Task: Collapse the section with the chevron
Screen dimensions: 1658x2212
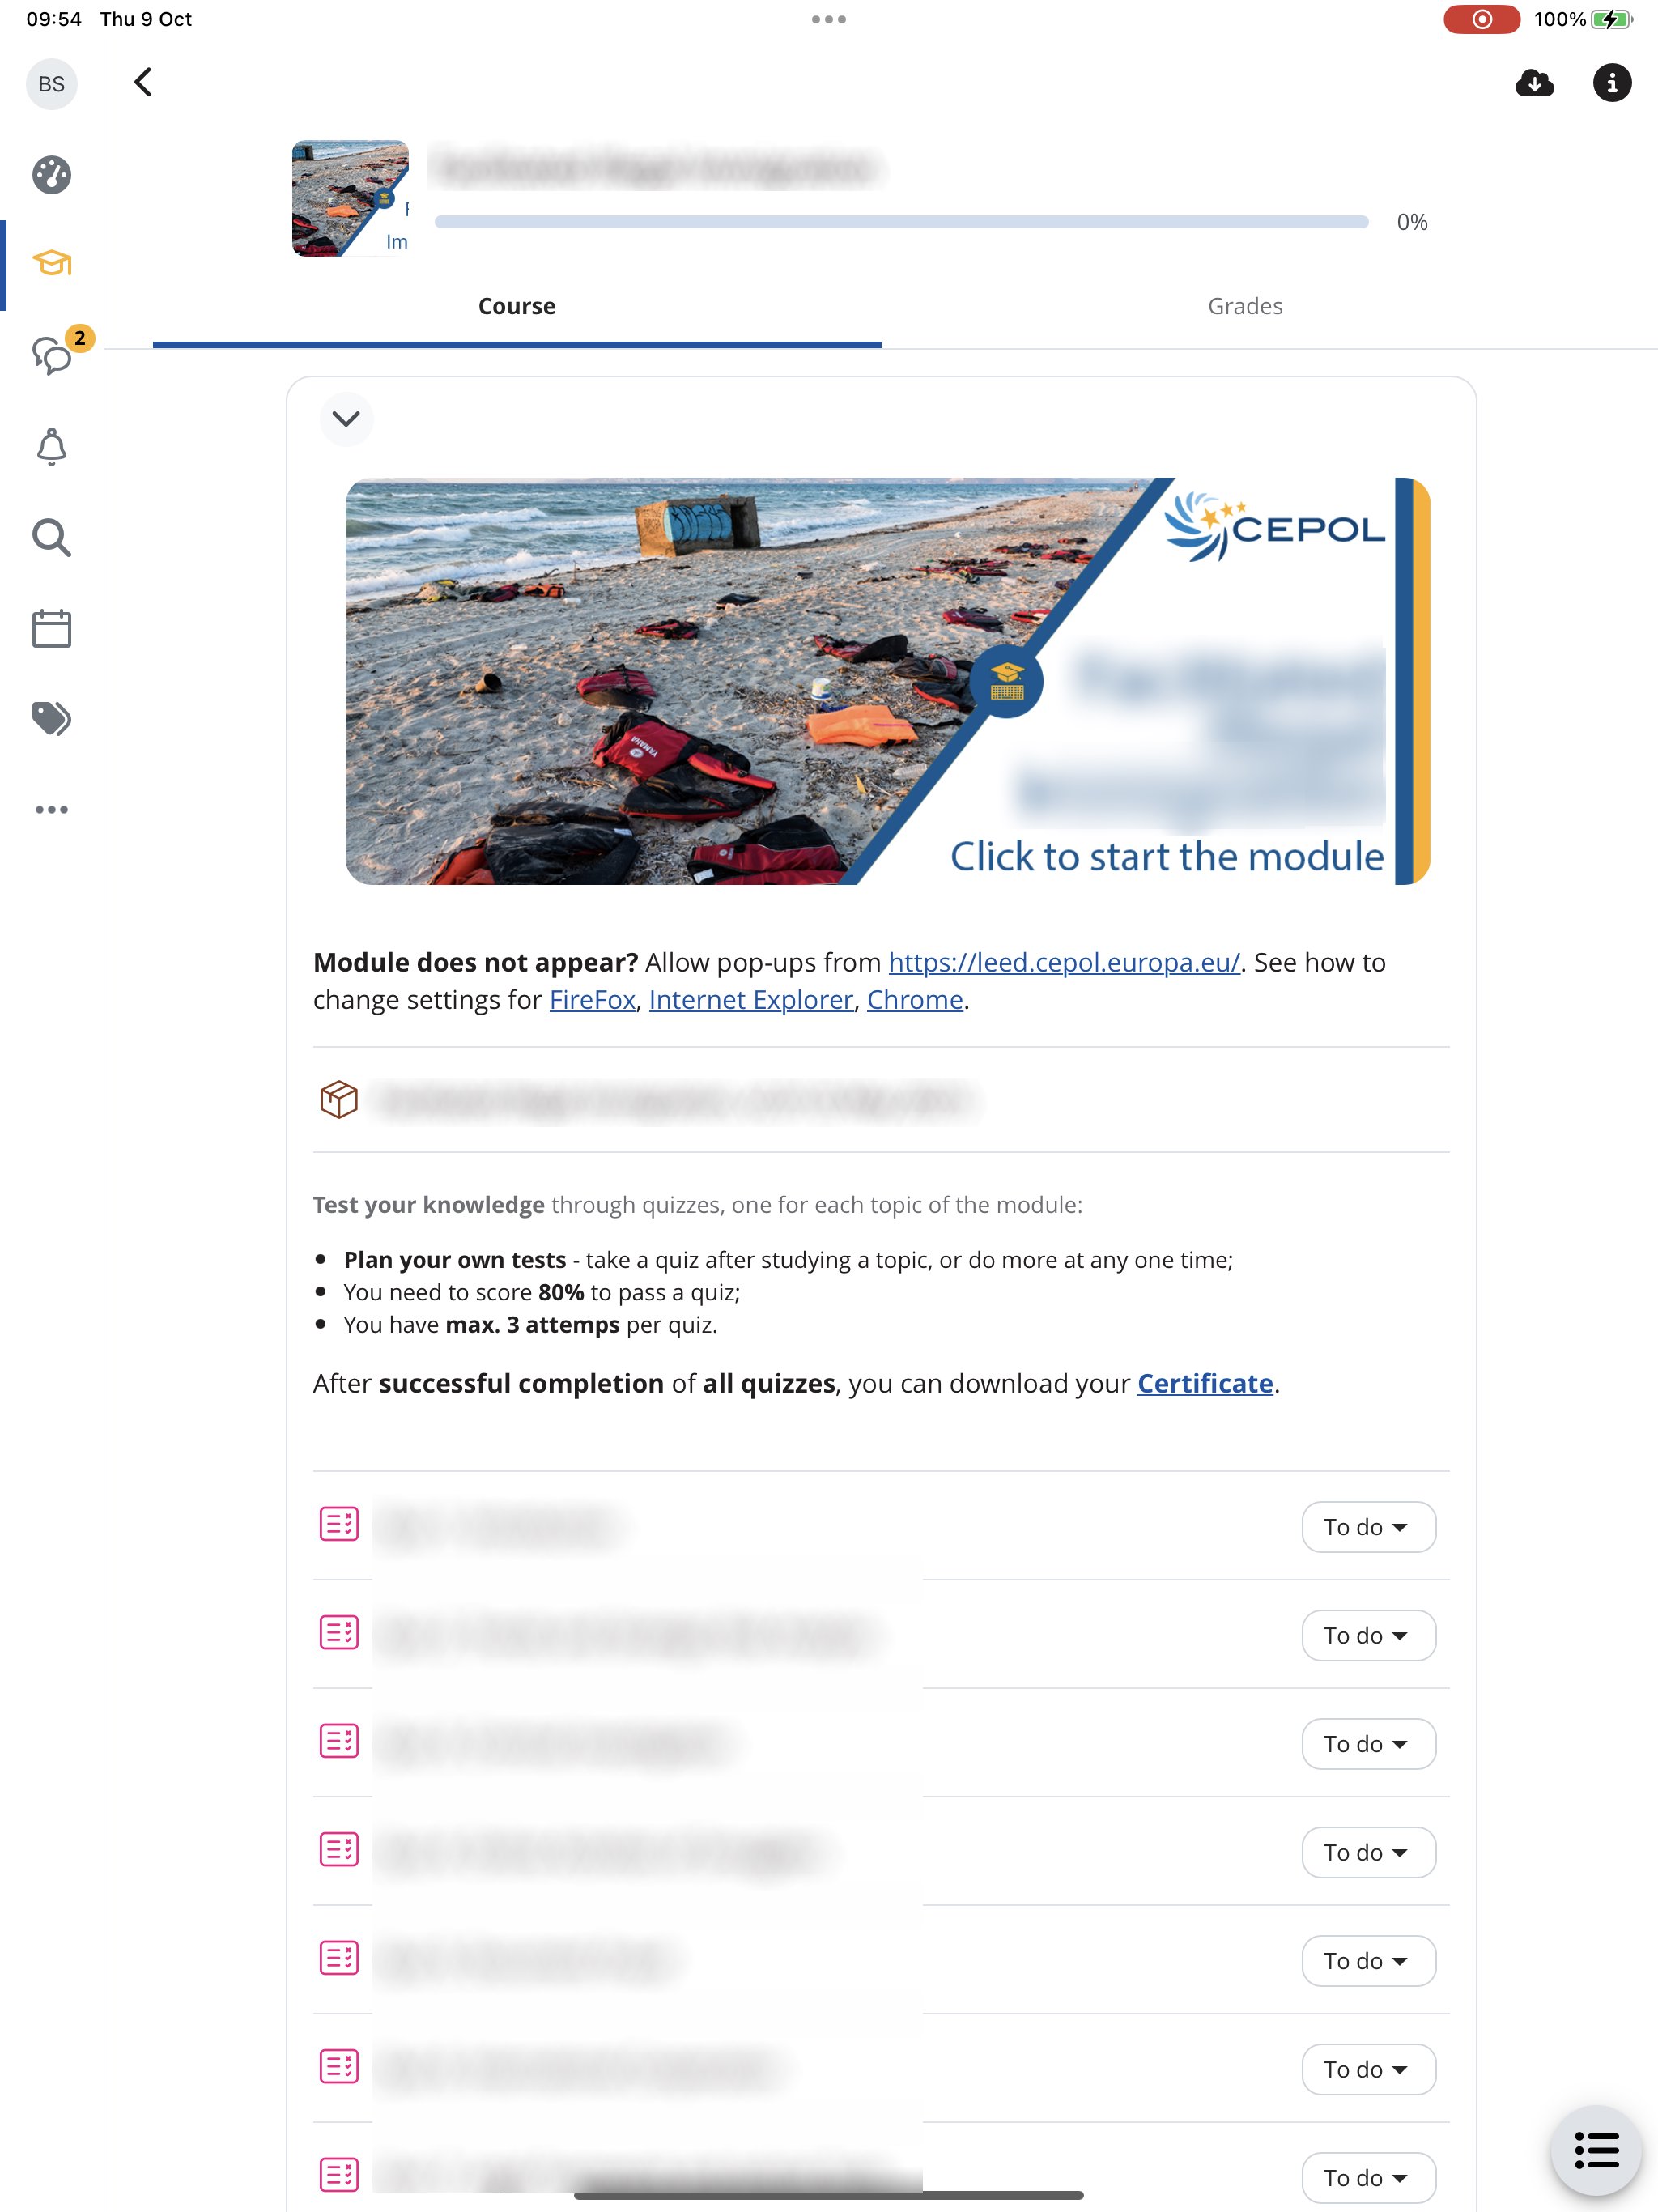Action: [x=346, y=418]
